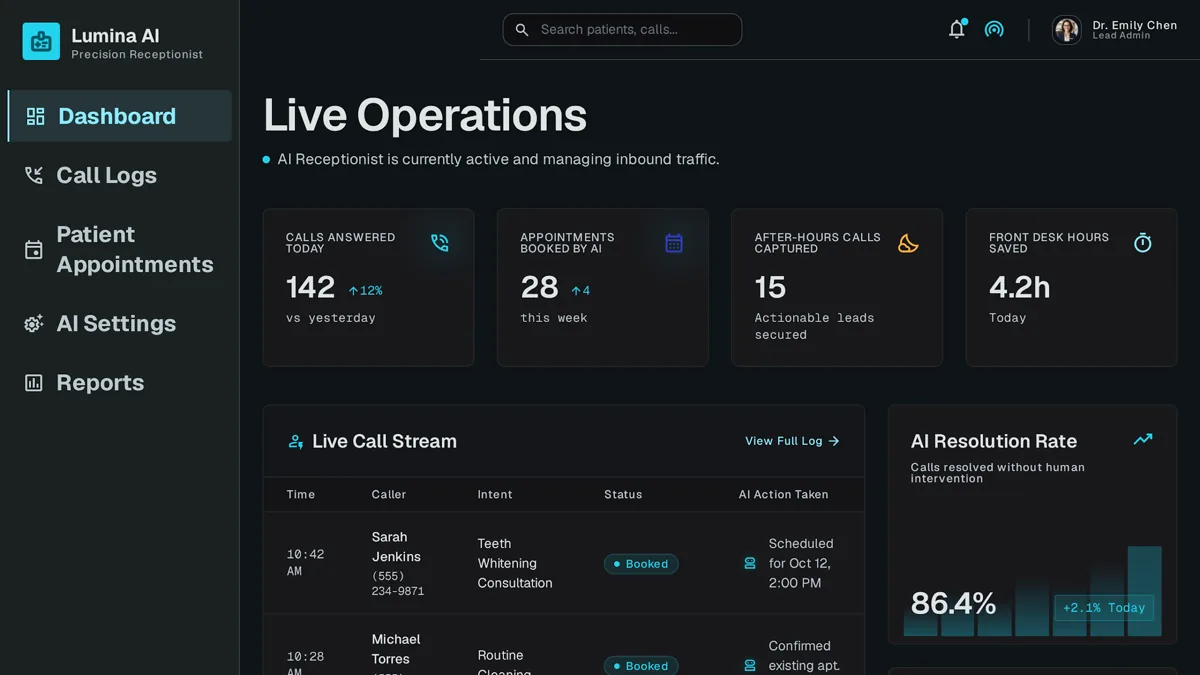Select the Calls Answered Today card
Screen dimensions: 1200x675
pyautogui.click(x=368, y=288)
